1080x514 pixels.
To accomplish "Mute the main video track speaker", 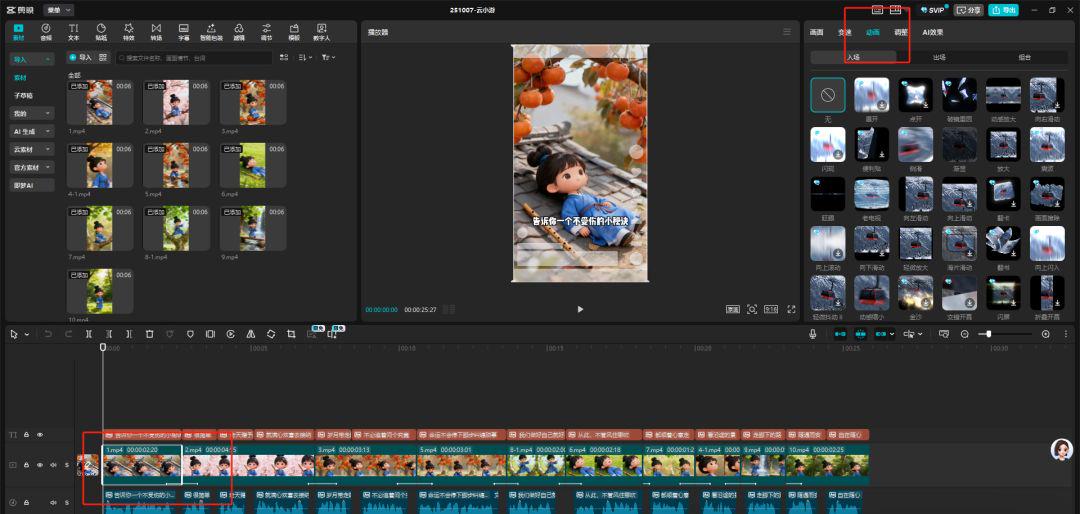I will (53, 465).
